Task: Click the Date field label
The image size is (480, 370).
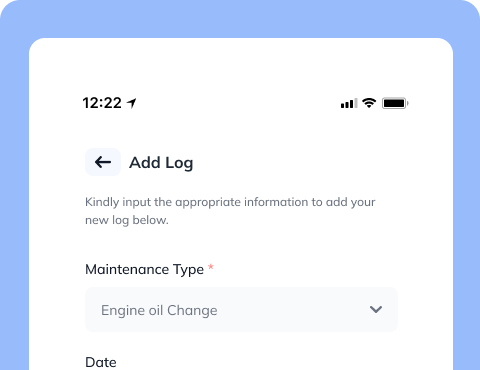Action: 101,362
